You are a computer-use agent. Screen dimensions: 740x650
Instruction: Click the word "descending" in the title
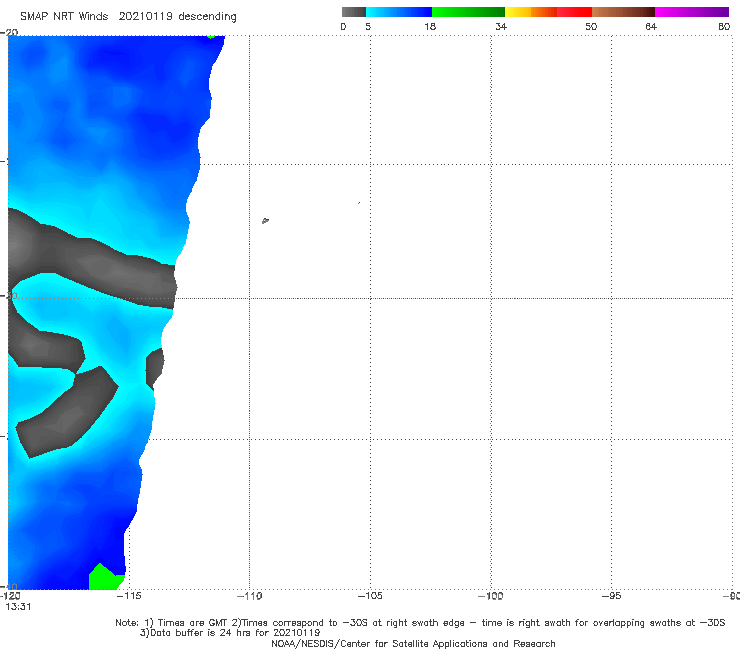[x=207, y=17]
